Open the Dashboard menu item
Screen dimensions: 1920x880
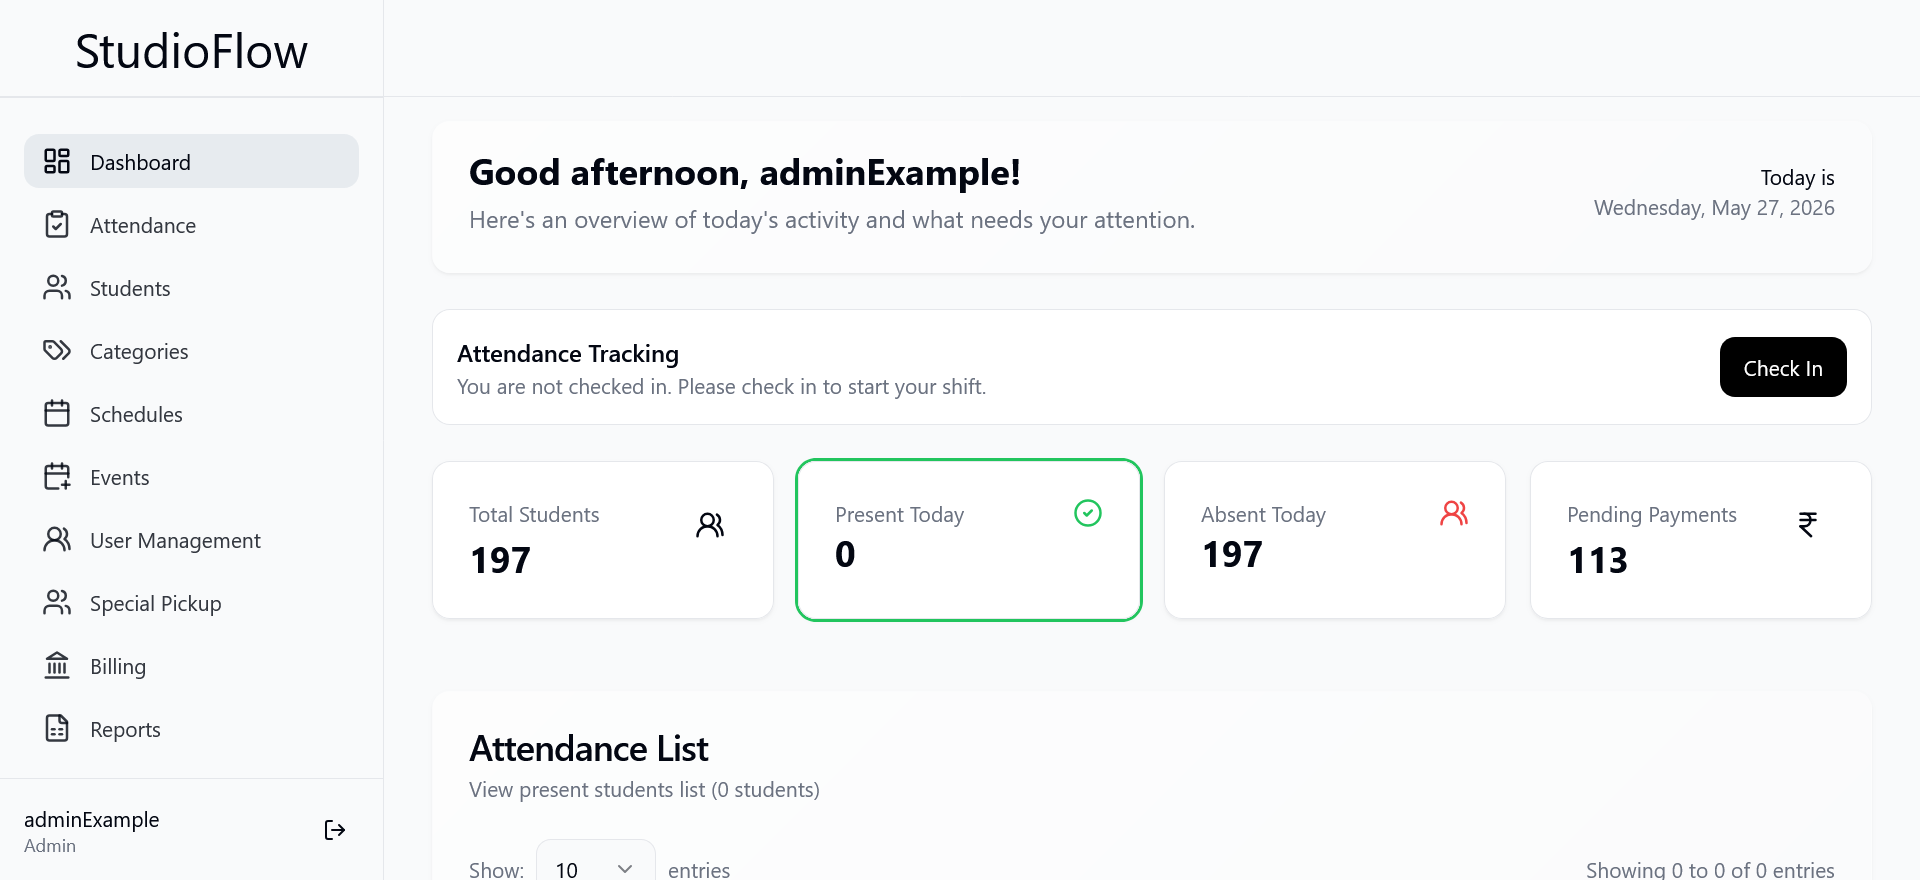(191, 161)
